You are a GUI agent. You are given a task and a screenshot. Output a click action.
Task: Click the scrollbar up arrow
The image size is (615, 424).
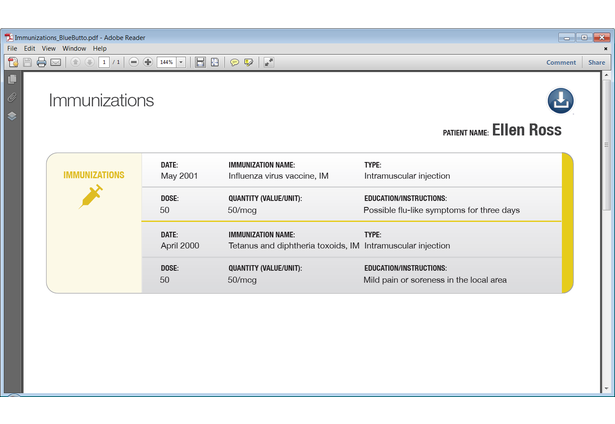606,75
